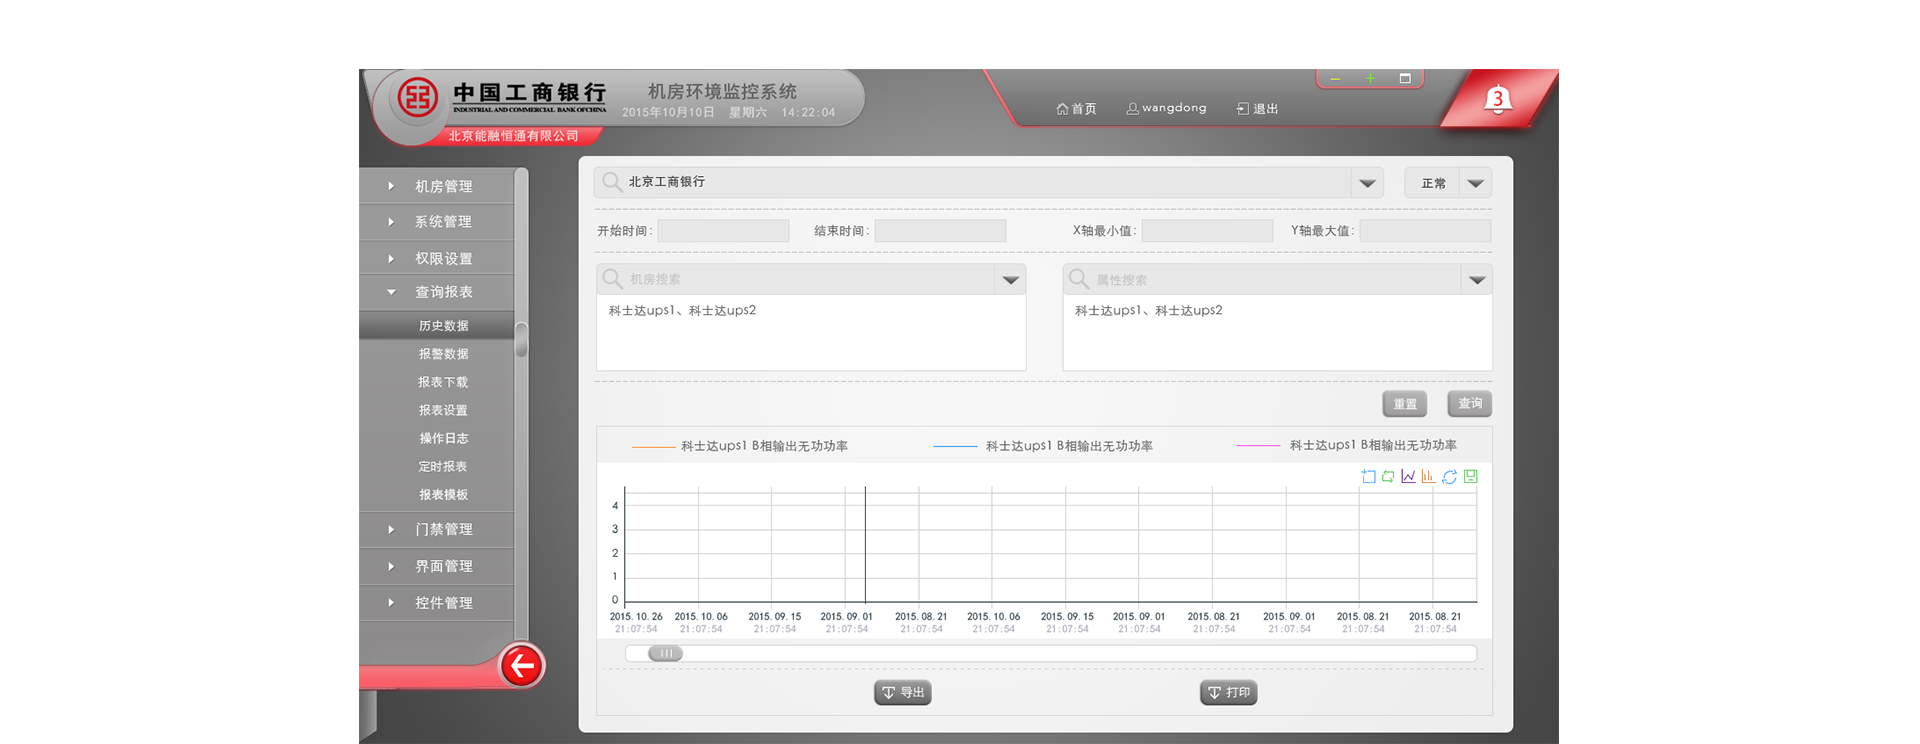1920x744 pixels.
Task: Open the 属性搜索 dropdown arrow
Action: 1476,280
